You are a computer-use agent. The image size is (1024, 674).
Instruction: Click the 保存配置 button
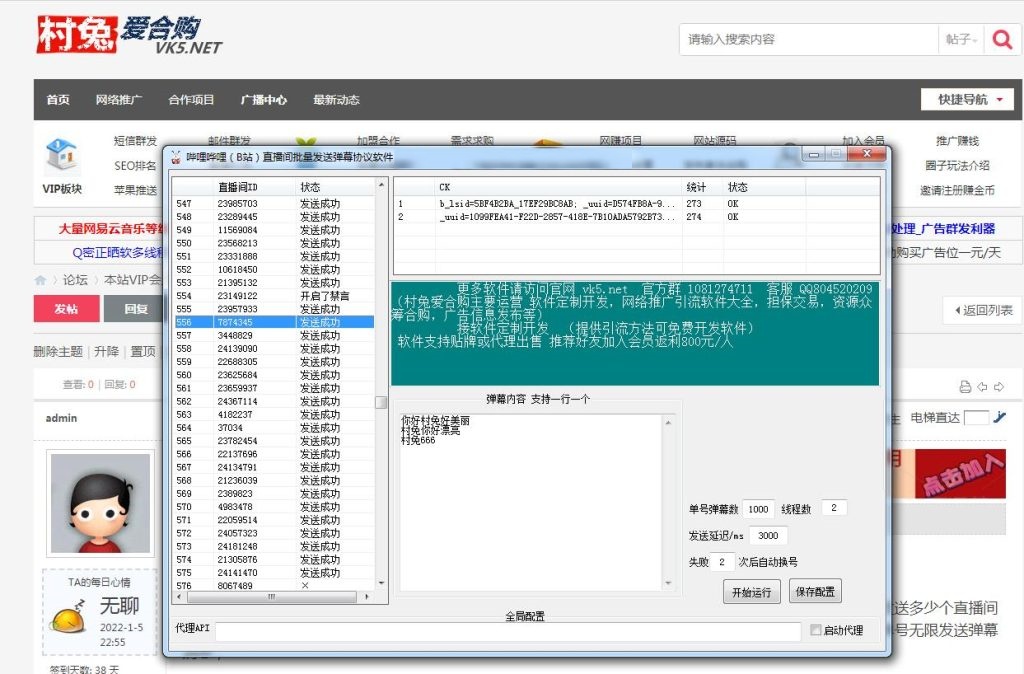tap(814, 591)
